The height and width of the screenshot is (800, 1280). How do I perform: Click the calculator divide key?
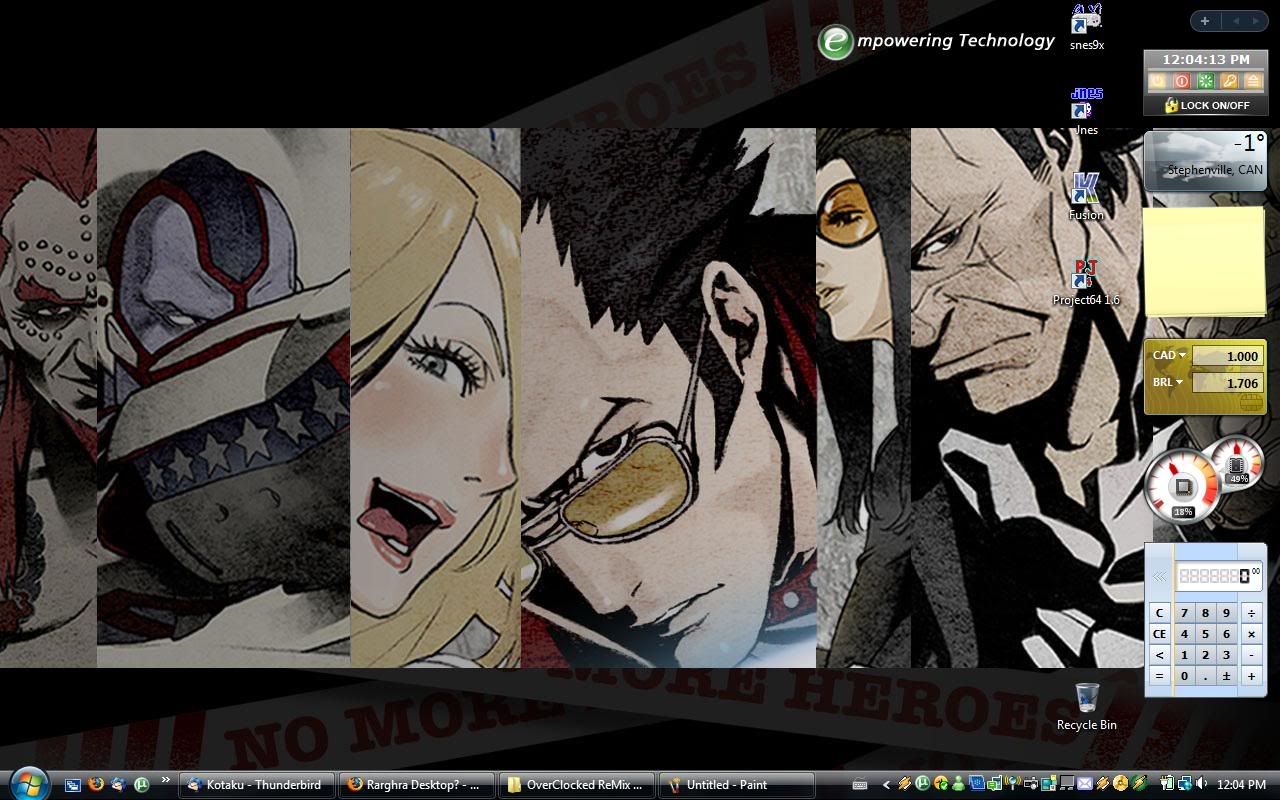coord(1251,613)
